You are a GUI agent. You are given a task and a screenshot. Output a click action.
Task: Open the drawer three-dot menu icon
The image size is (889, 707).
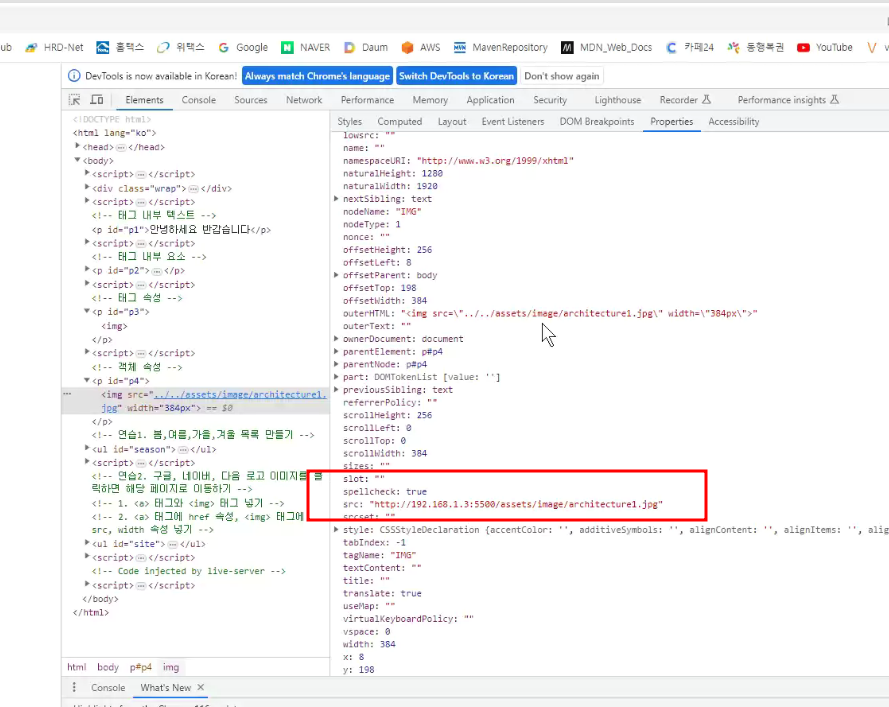click(x=74, y=687)
